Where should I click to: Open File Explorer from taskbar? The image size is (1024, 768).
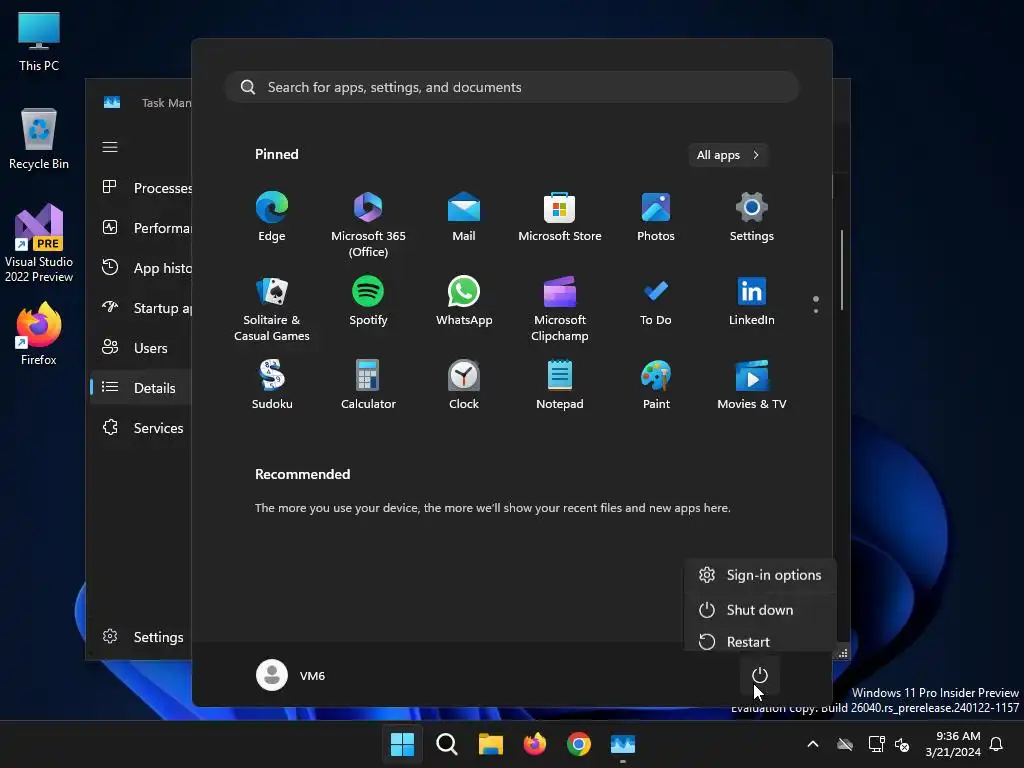[490, 744]
